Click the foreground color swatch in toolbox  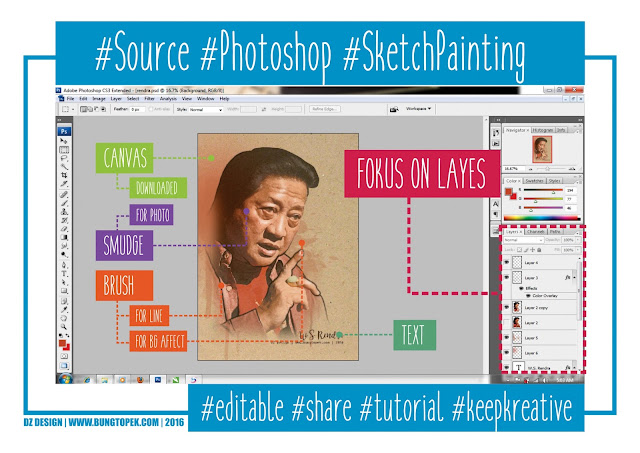[x=62, y=342]
